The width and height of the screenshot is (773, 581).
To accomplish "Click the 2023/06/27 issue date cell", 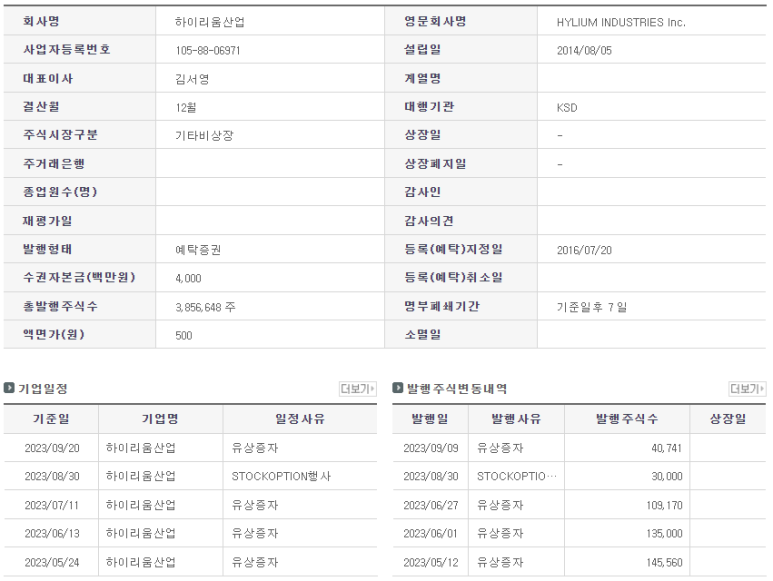I will [431, 505].
